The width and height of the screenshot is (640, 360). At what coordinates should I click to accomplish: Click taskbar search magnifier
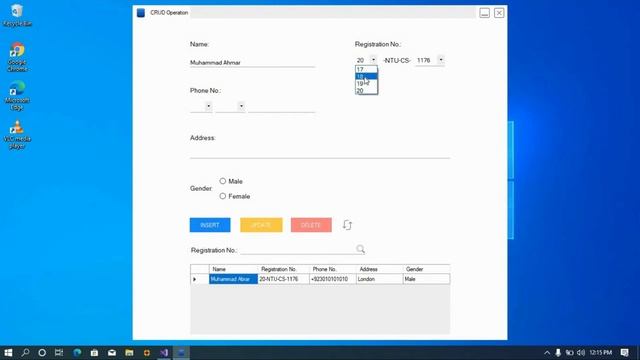[x=25, y=353]
